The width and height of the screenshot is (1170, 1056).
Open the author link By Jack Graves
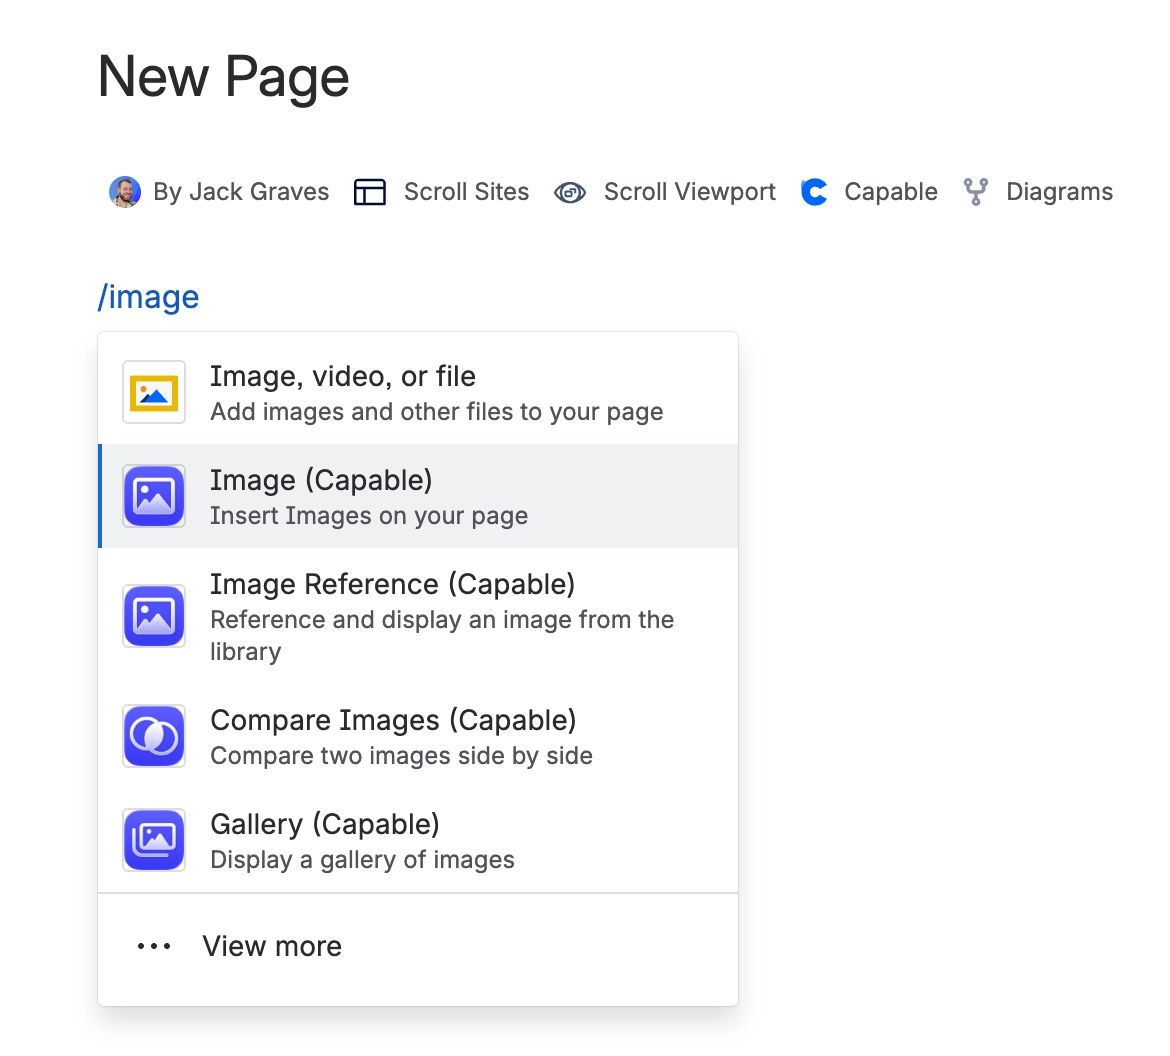click(x=241, y=192)
